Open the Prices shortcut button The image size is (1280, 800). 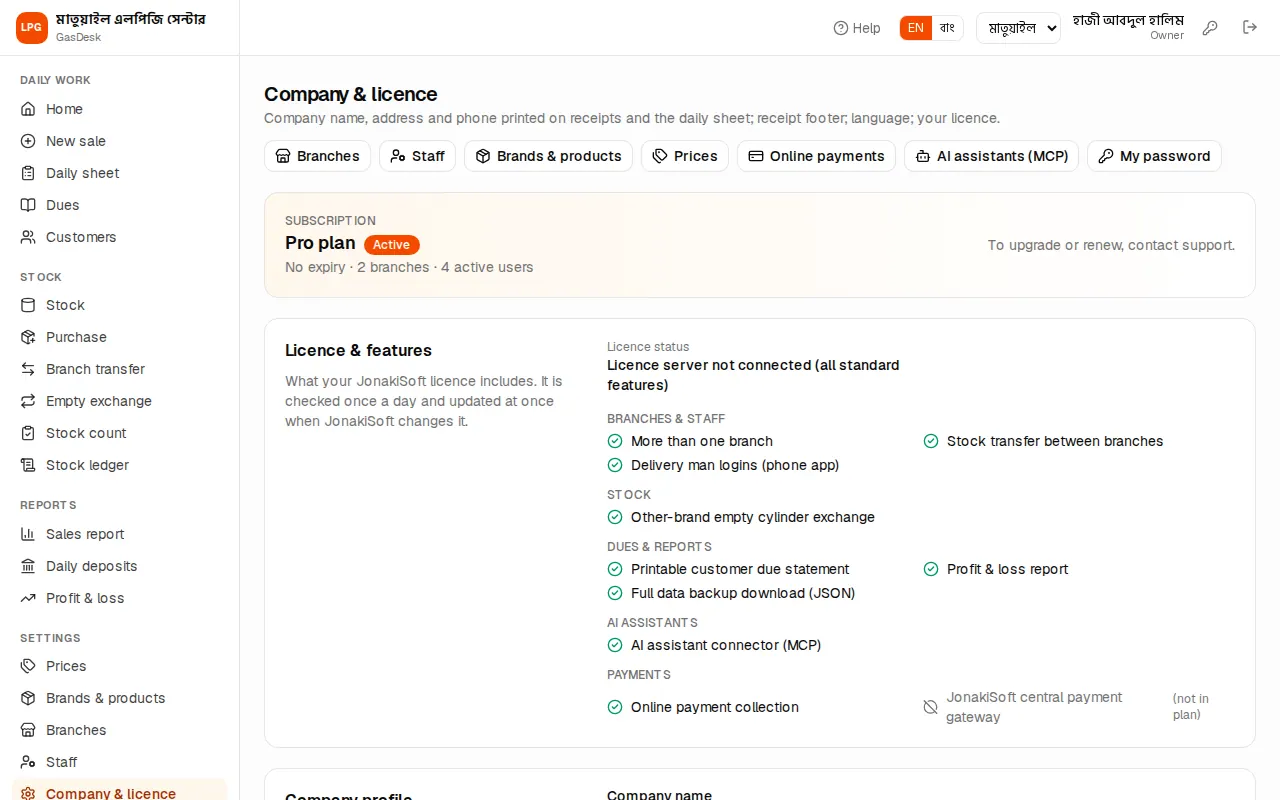[684, 156]
